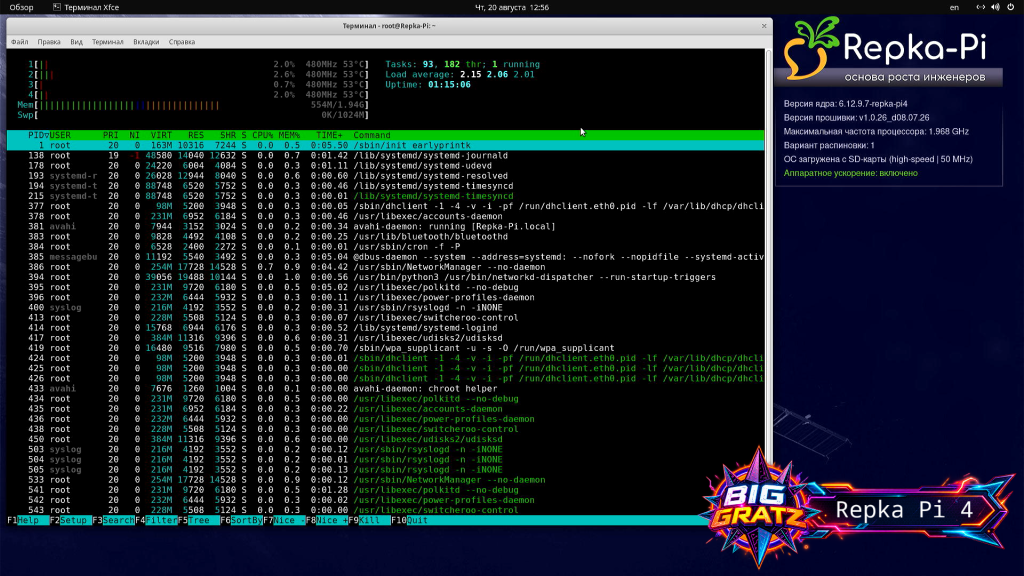Sort by the TIME+ column header
The image size is (1024, 576).
329,135
